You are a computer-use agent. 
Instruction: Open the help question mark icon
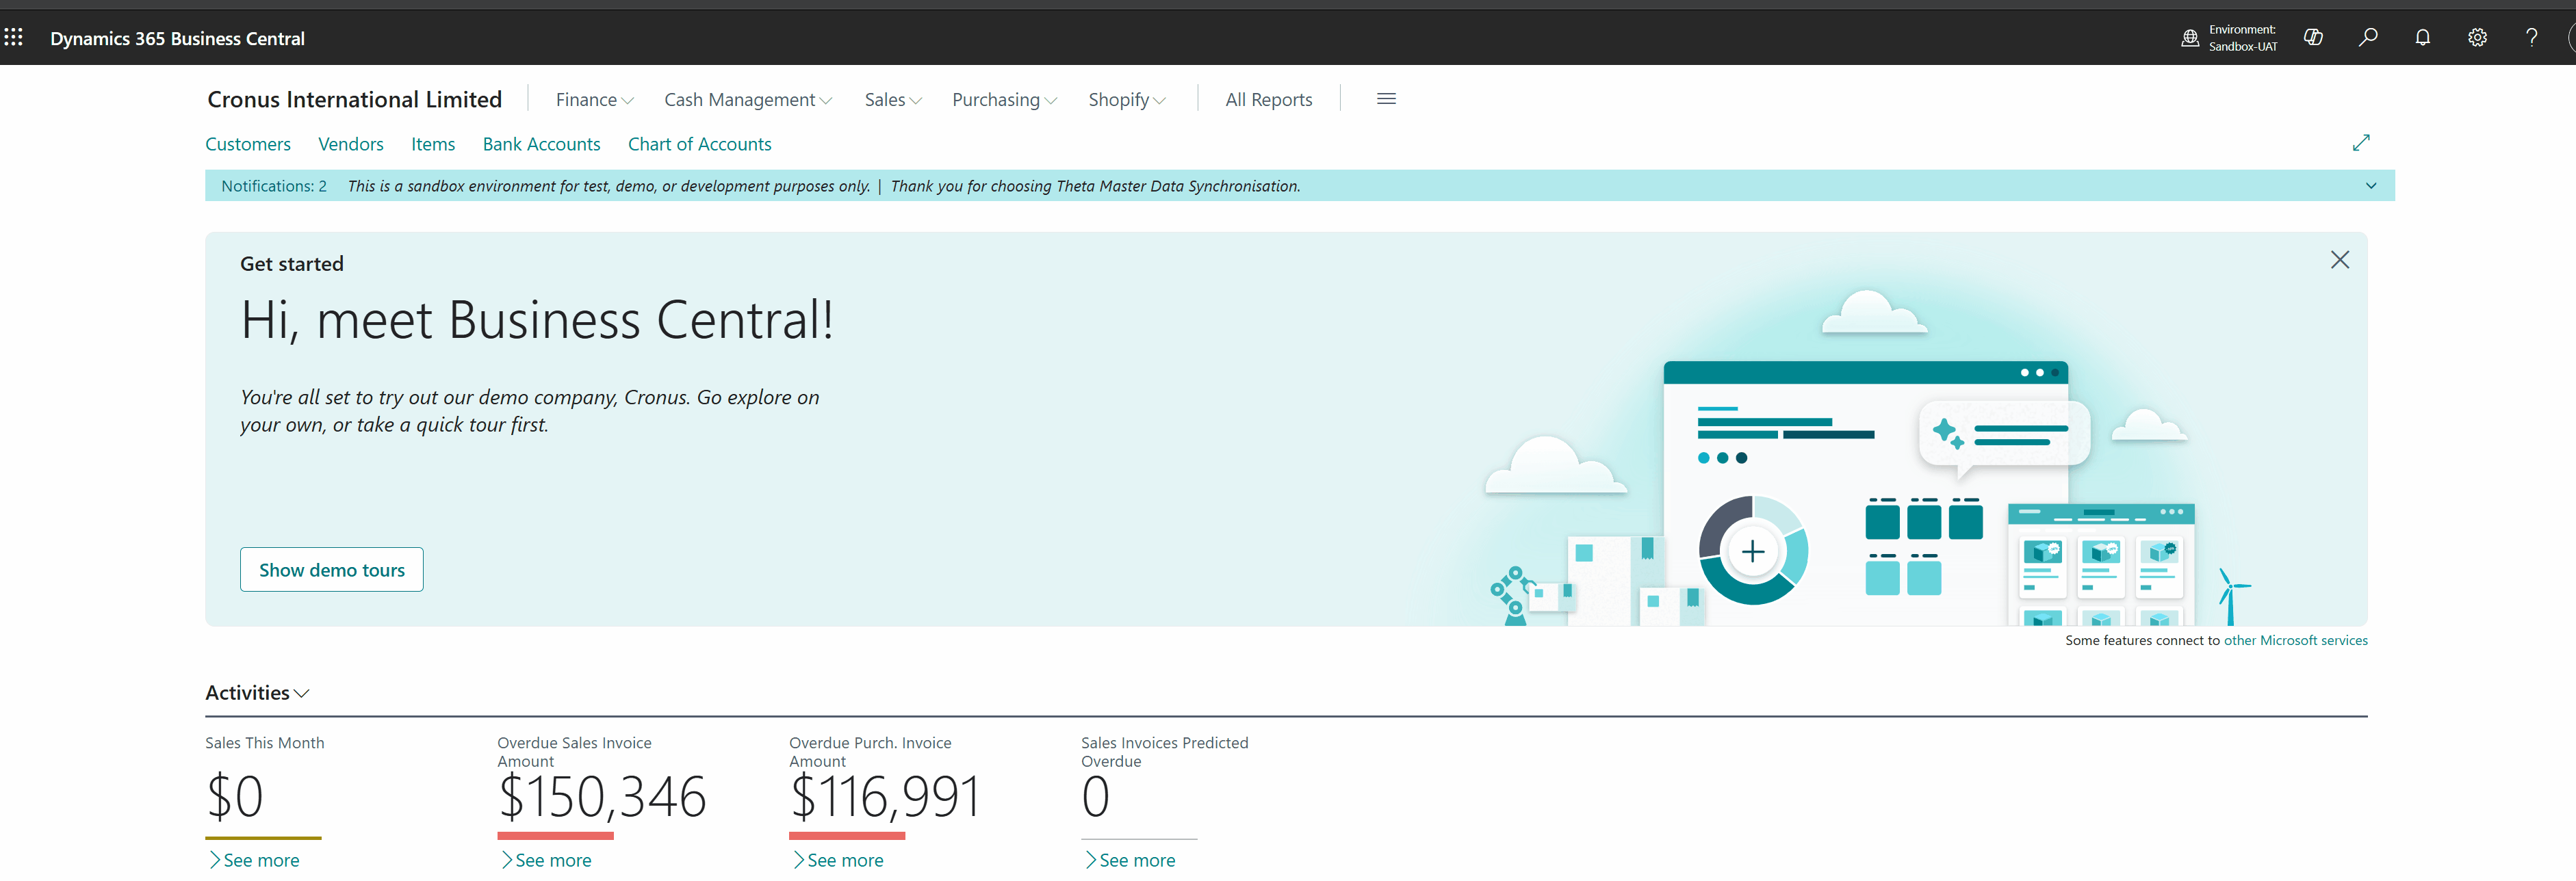(x=2532, y=38)
